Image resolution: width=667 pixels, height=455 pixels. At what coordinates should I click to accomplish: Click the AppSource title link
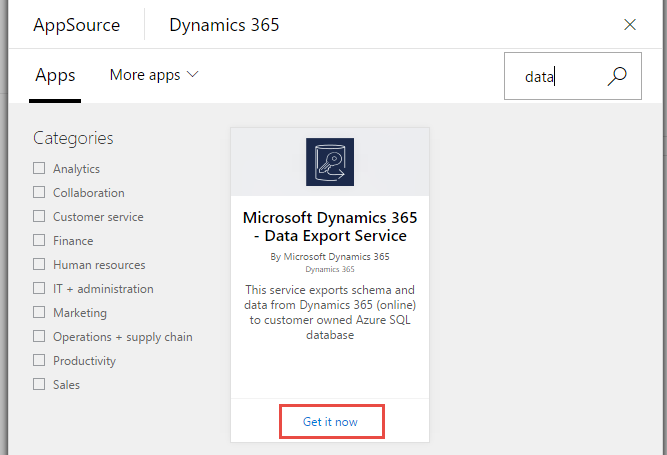coord(77,25)
